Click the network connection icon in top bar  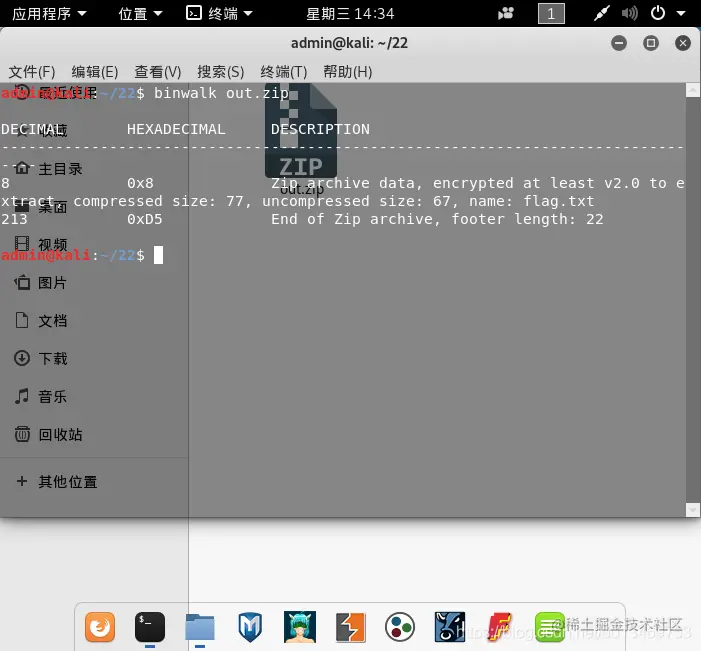pos(602,13)
